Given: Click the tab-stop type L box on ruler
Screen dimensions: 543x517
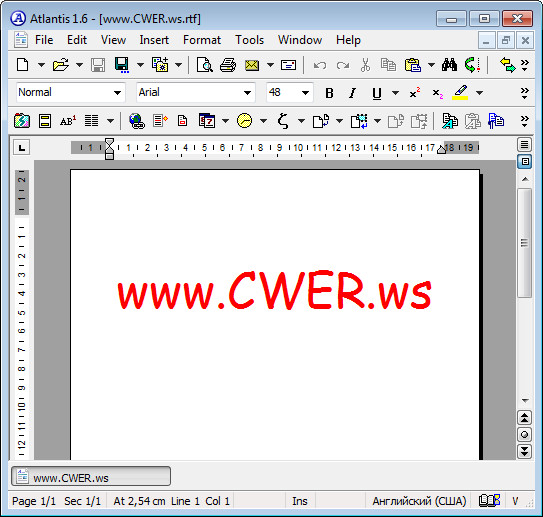Looking at the screenshot, I should 22,148.
